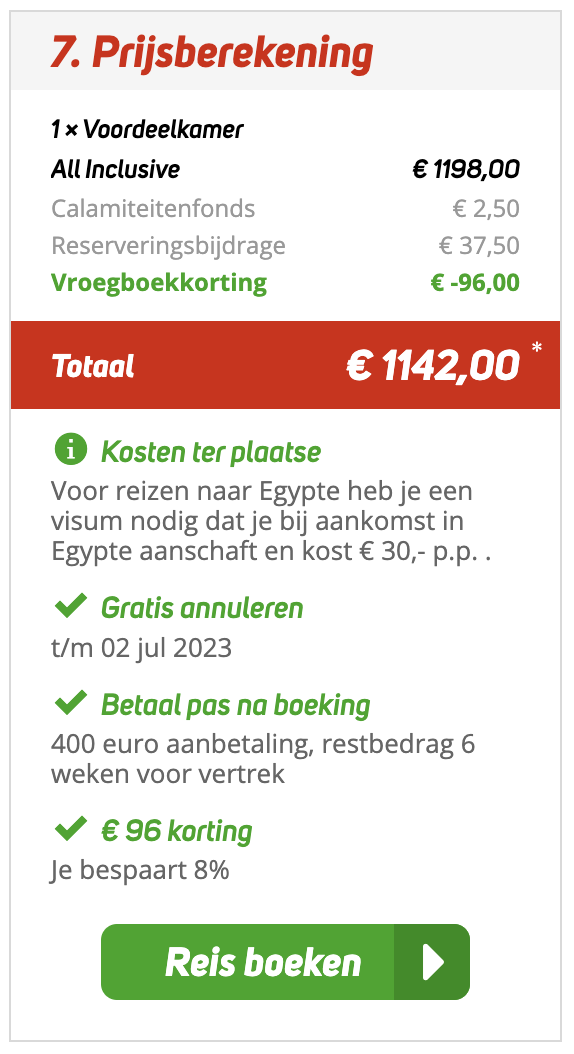Click the red Totaal label
This screenshot has width=574, height=1054.
[93, 366]
